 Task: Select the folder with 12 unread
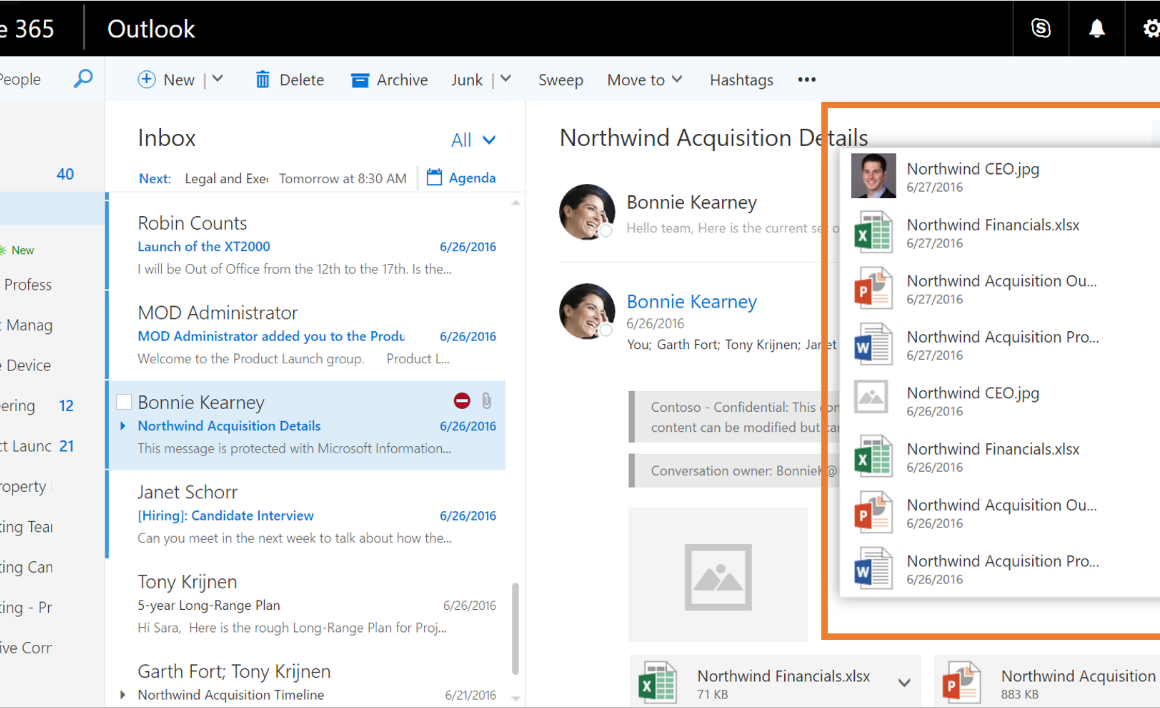(x=52, y=405)
